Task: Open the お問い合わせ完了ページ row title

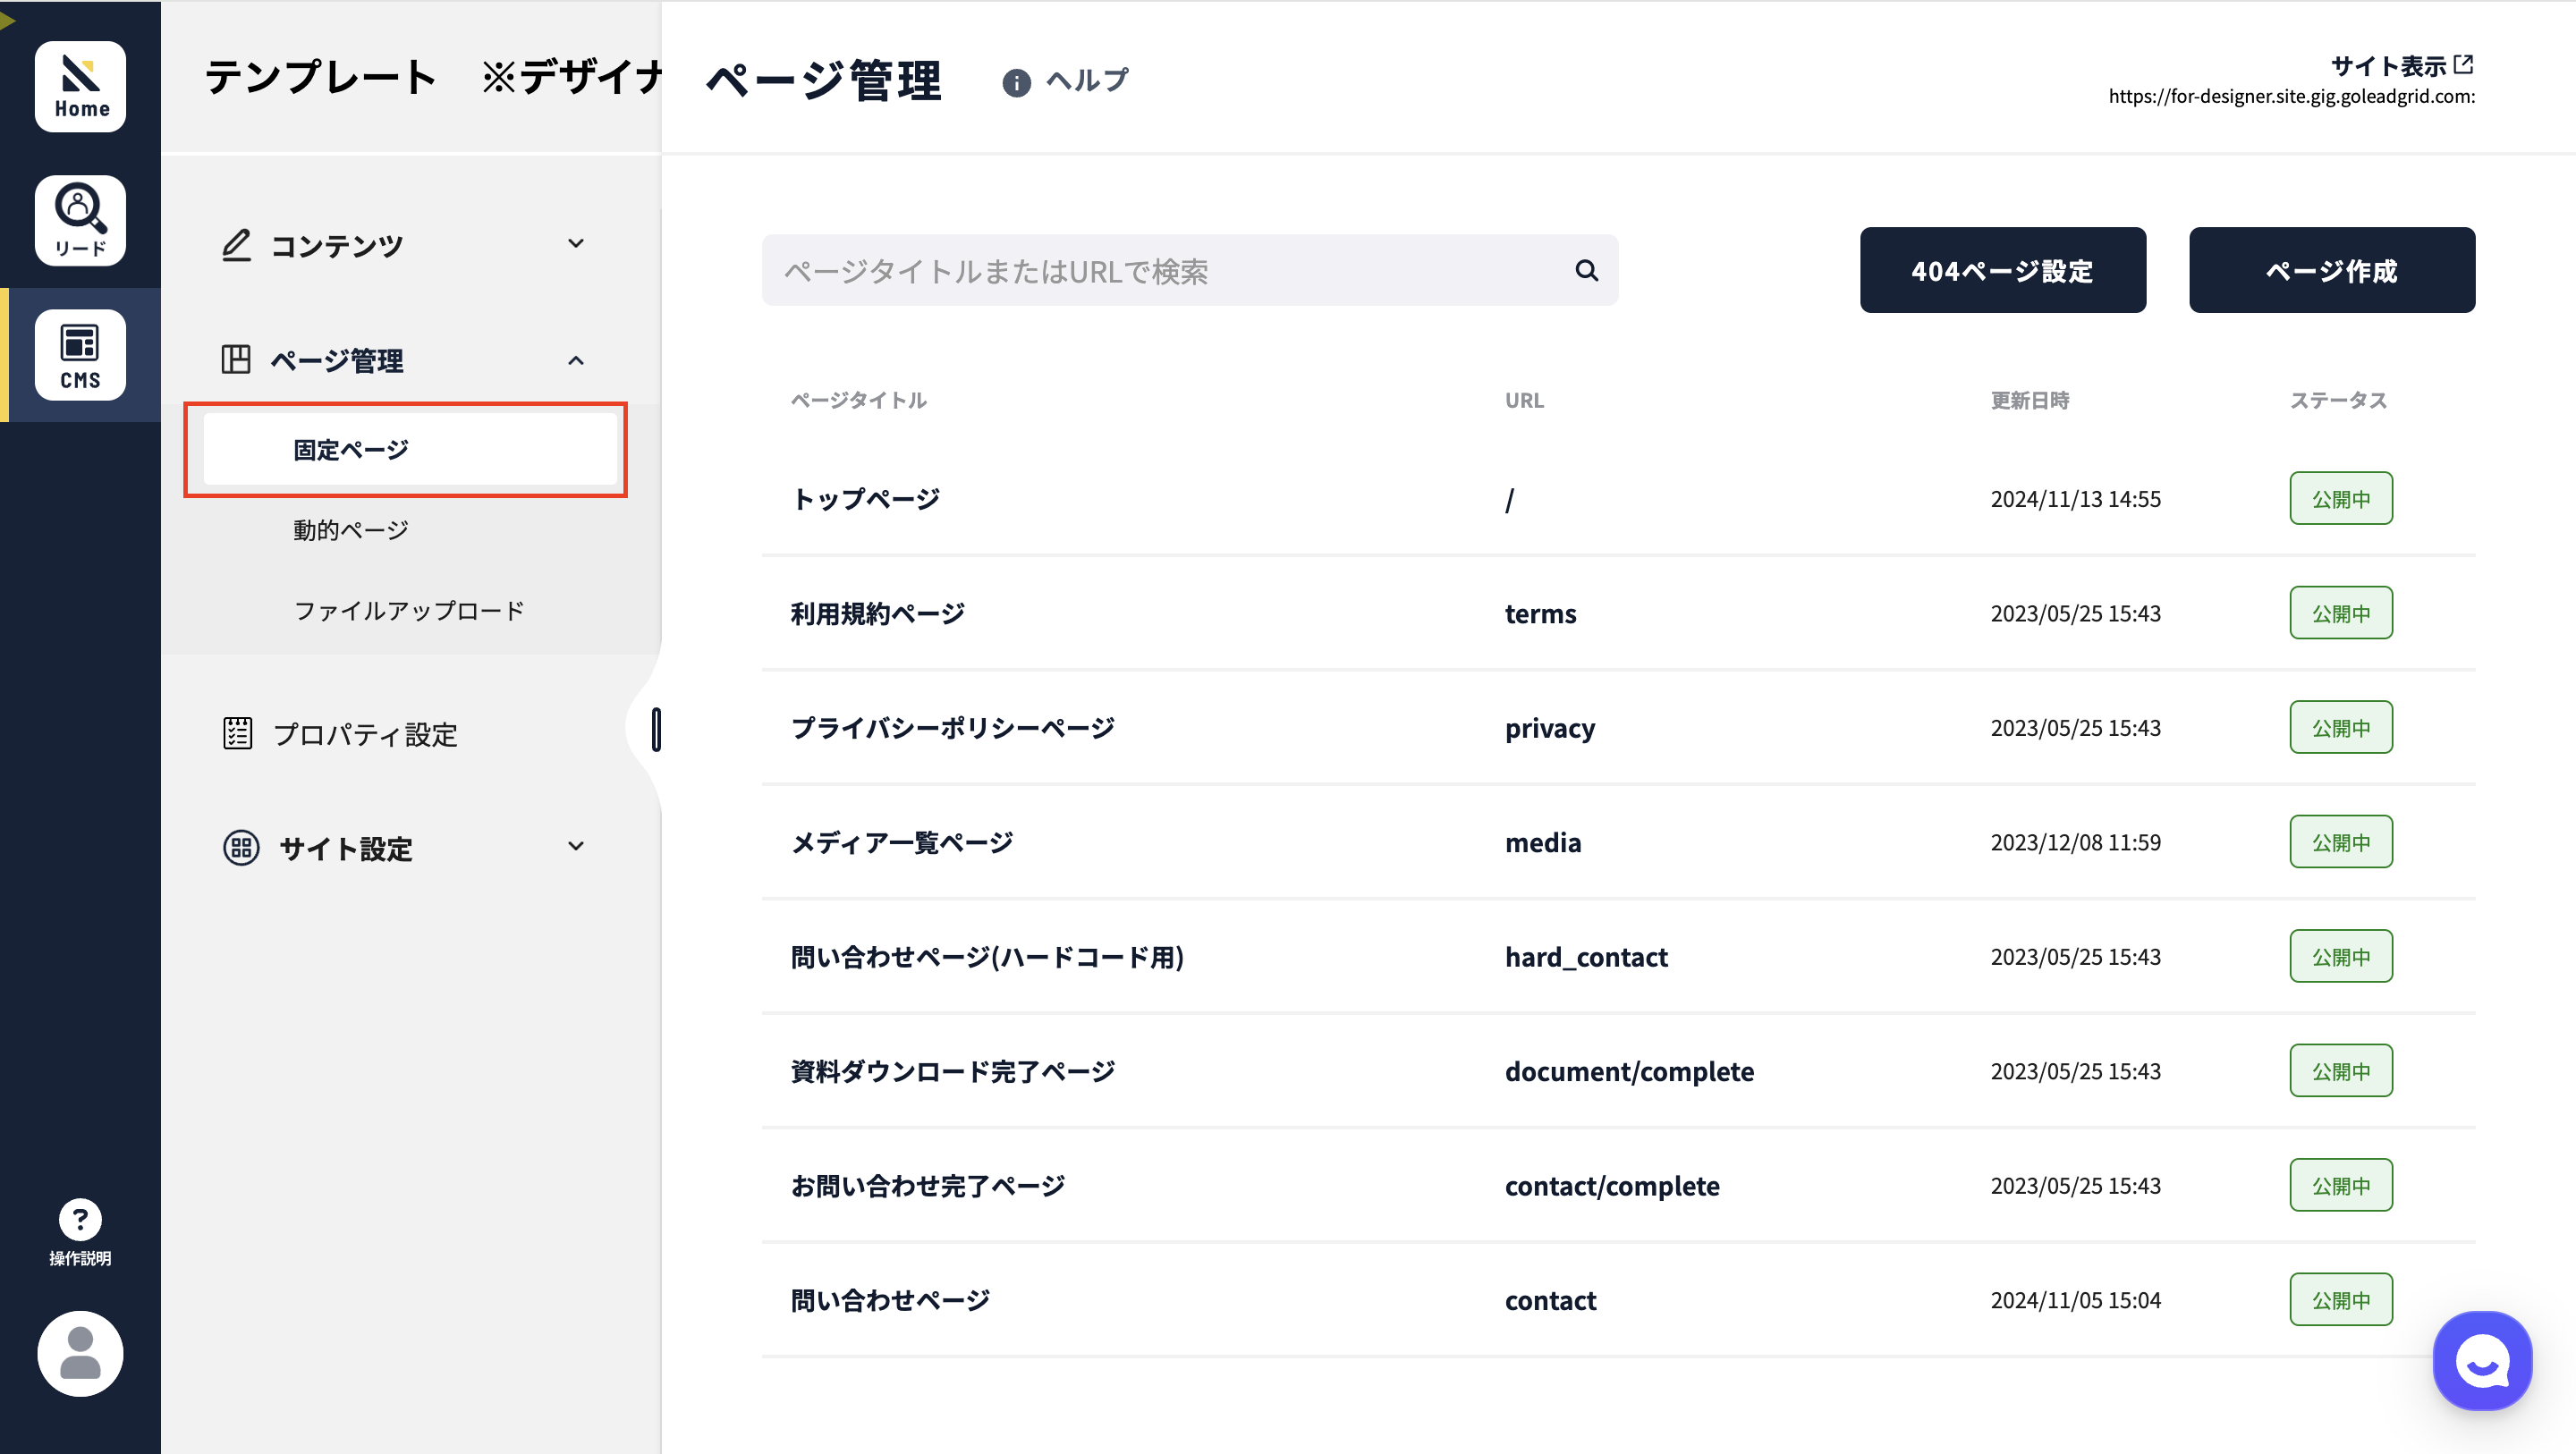Action: pyautogui.click(x=928, y=1186)
